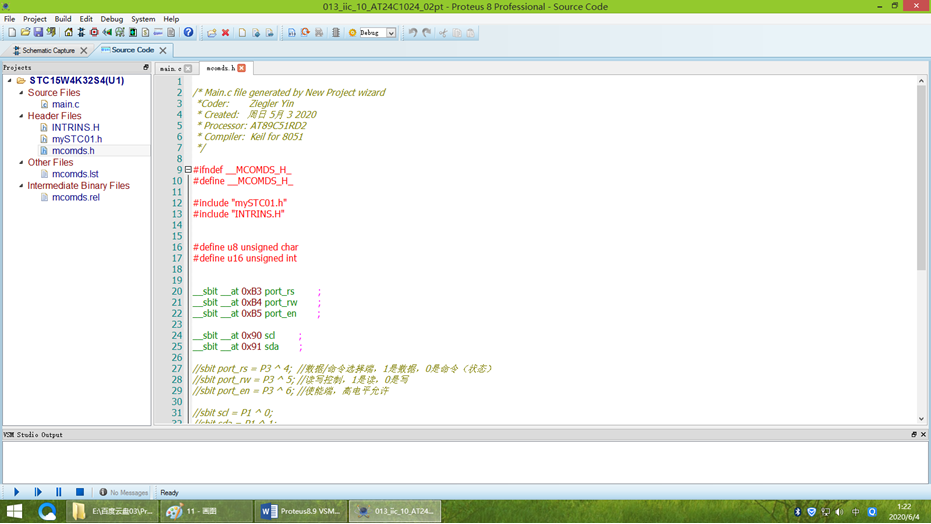Open Windows Start button
The width and height of the screenshot is (931, 524).
14,511
